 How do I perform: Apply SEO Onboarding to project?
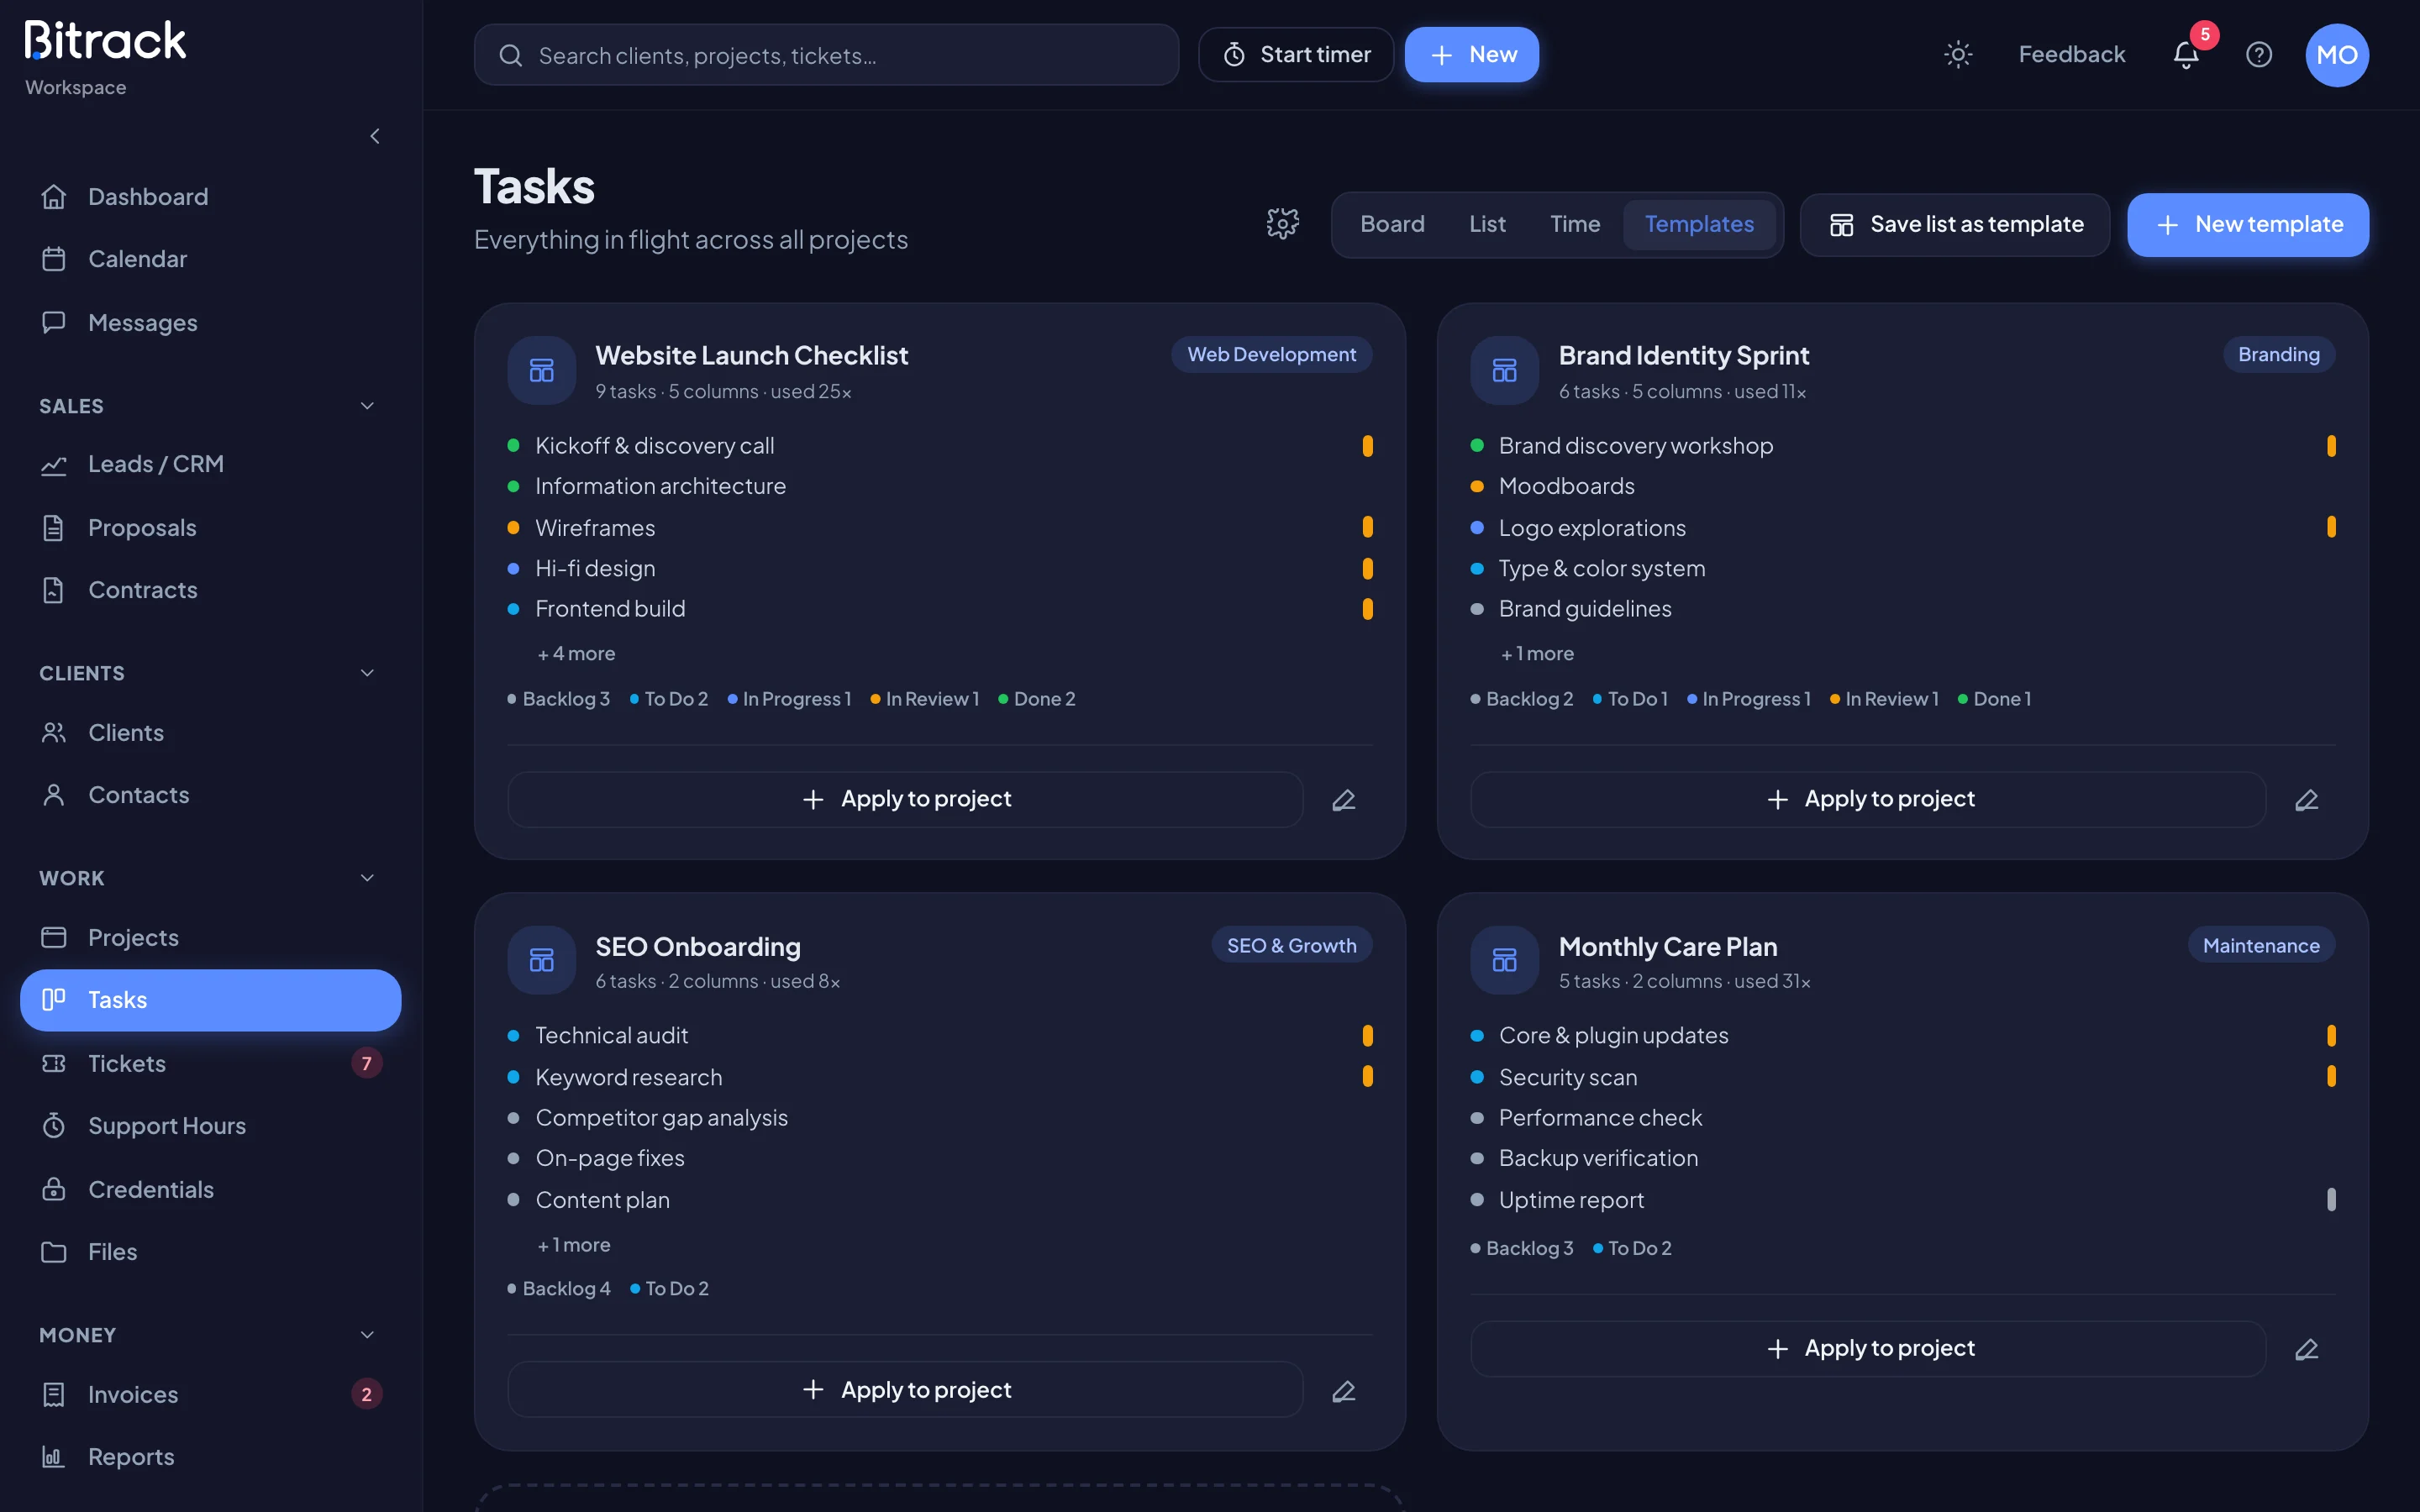[905, 1390]
